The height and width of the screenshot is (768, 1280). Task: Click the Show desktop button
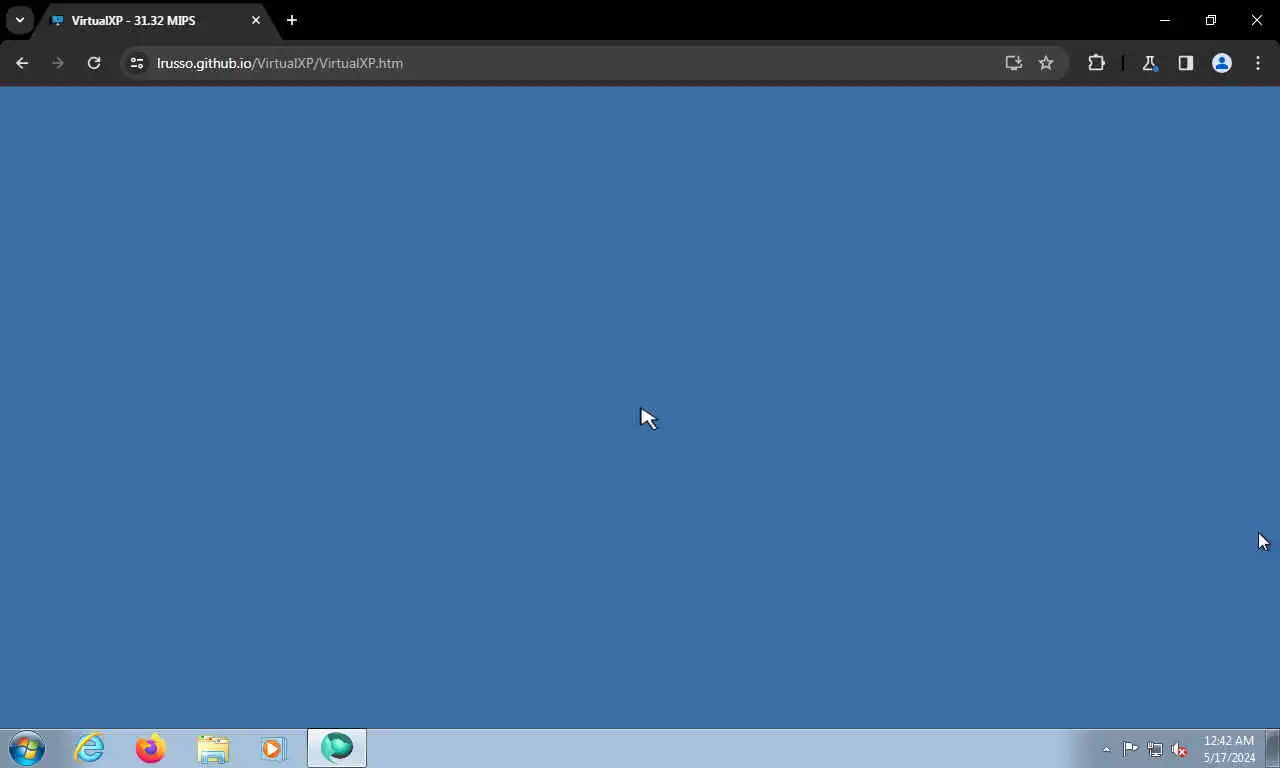coord(1273,748)
